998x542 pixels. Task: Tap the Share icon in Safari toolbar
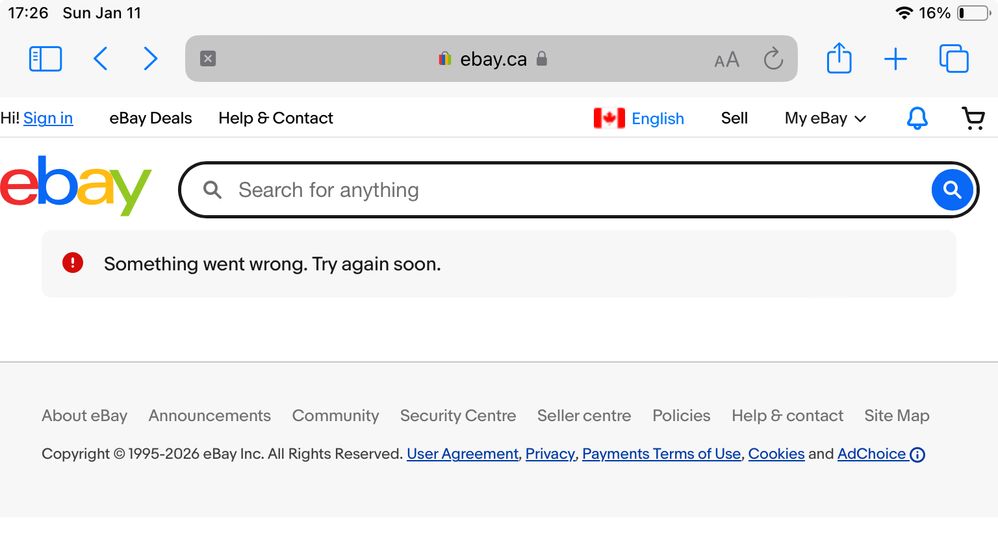pos(839,59)
